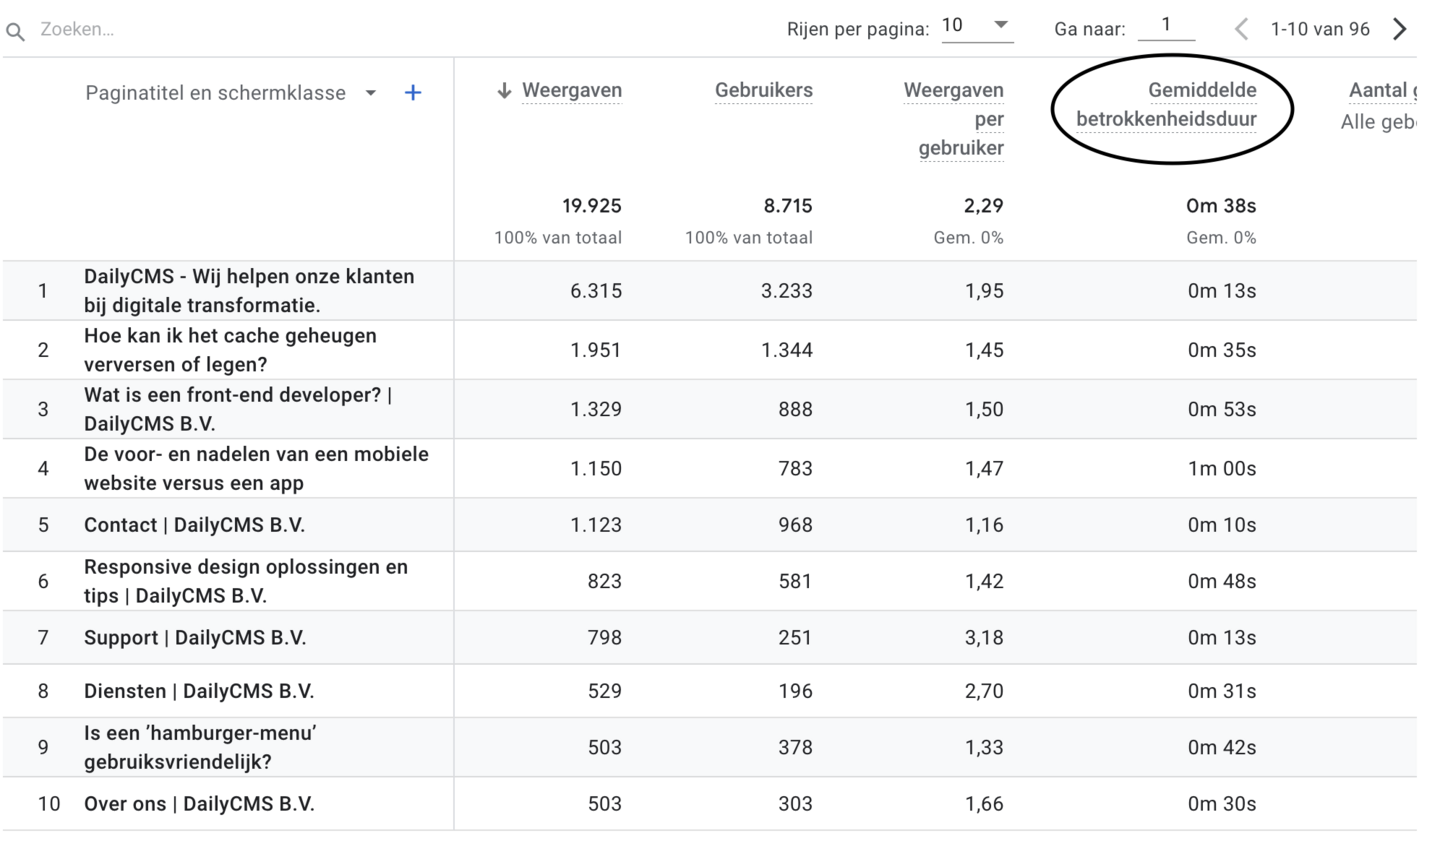This screenshot has width=1440, height=854.
Task: Open the Rijen per pagina dropdown
Action: (977, 26)
